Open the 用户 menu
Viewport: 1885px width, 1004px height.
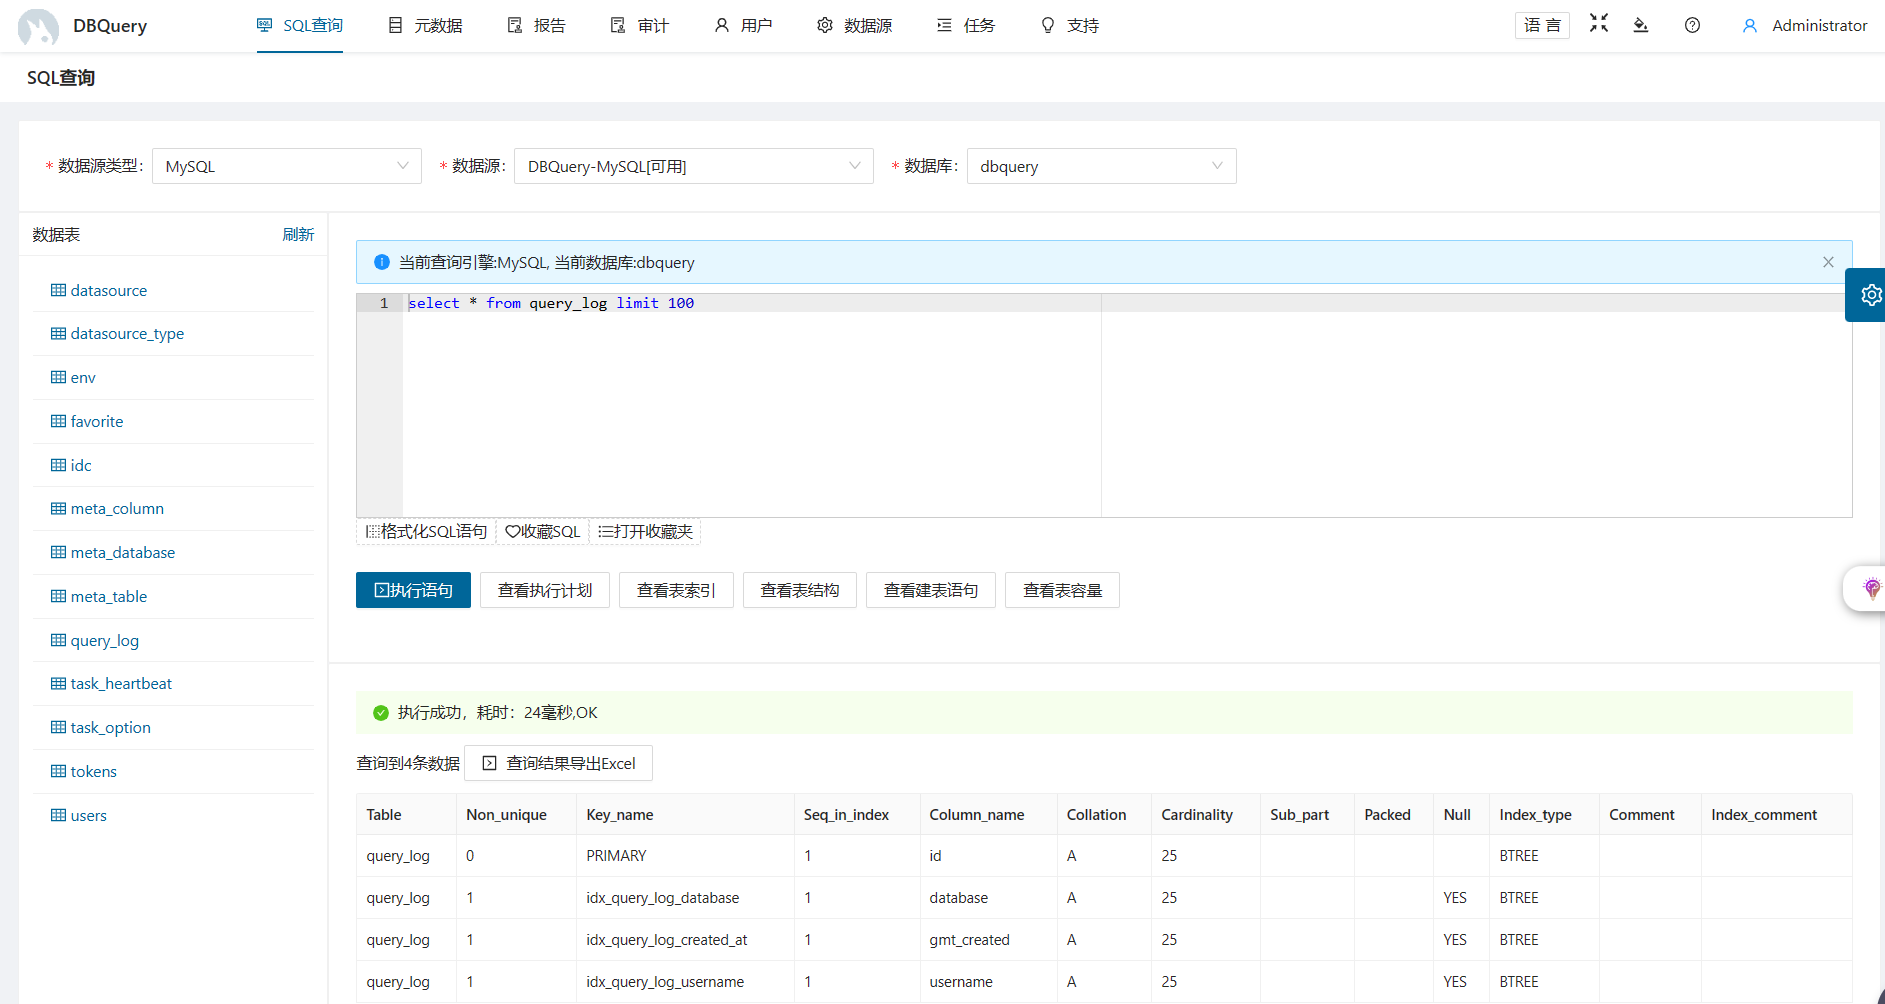[743, 26]
